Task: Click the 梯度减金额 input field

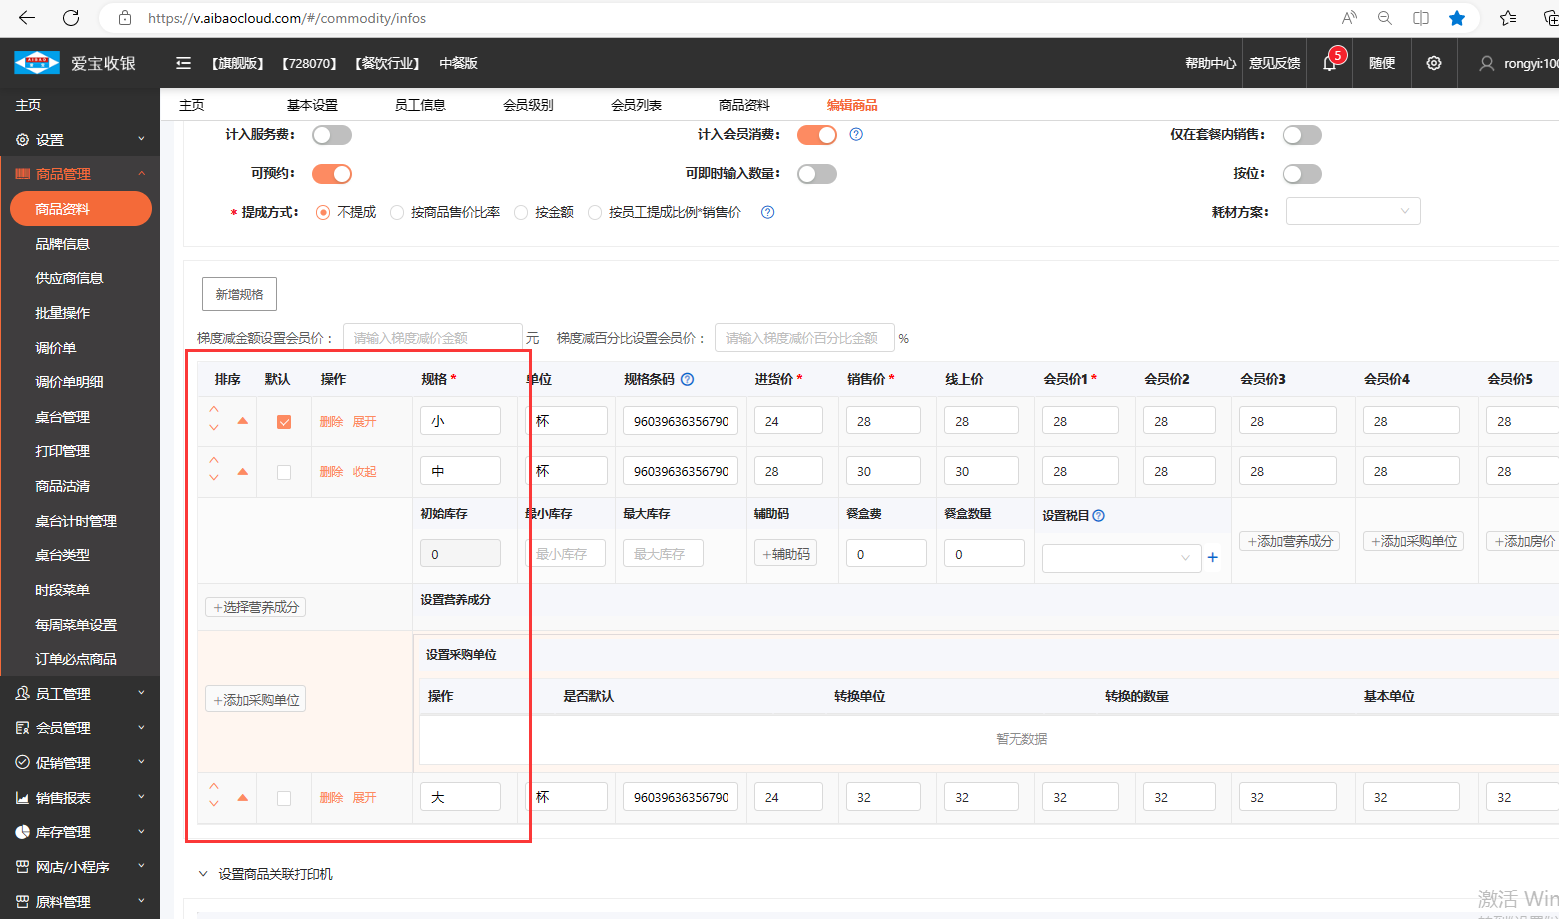Action: click(x=432, y=338)
